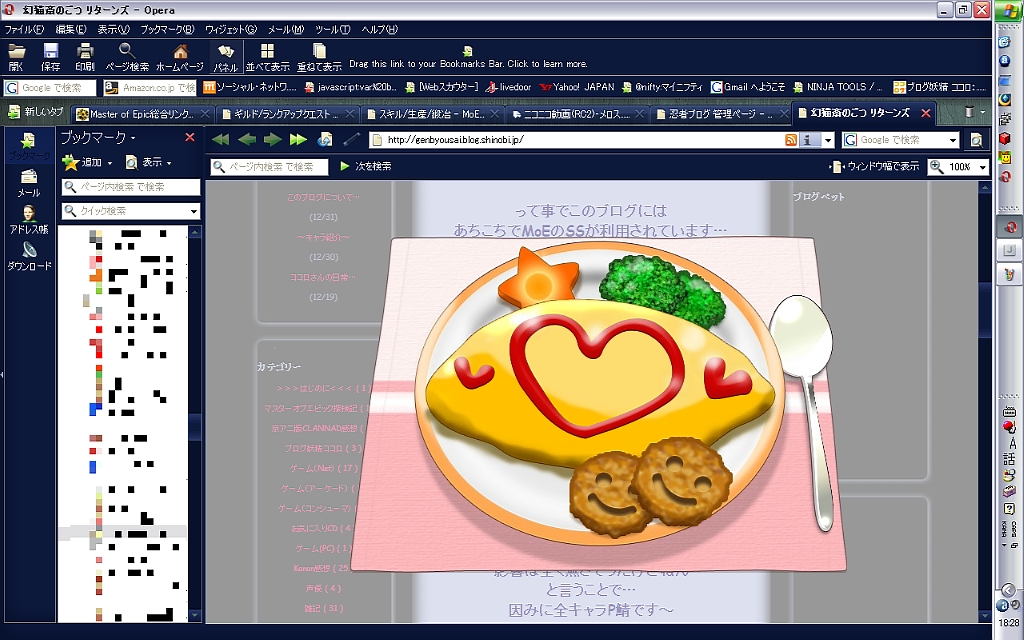Open ソーシャル・ネットワ... bookmark

point(249,87)
